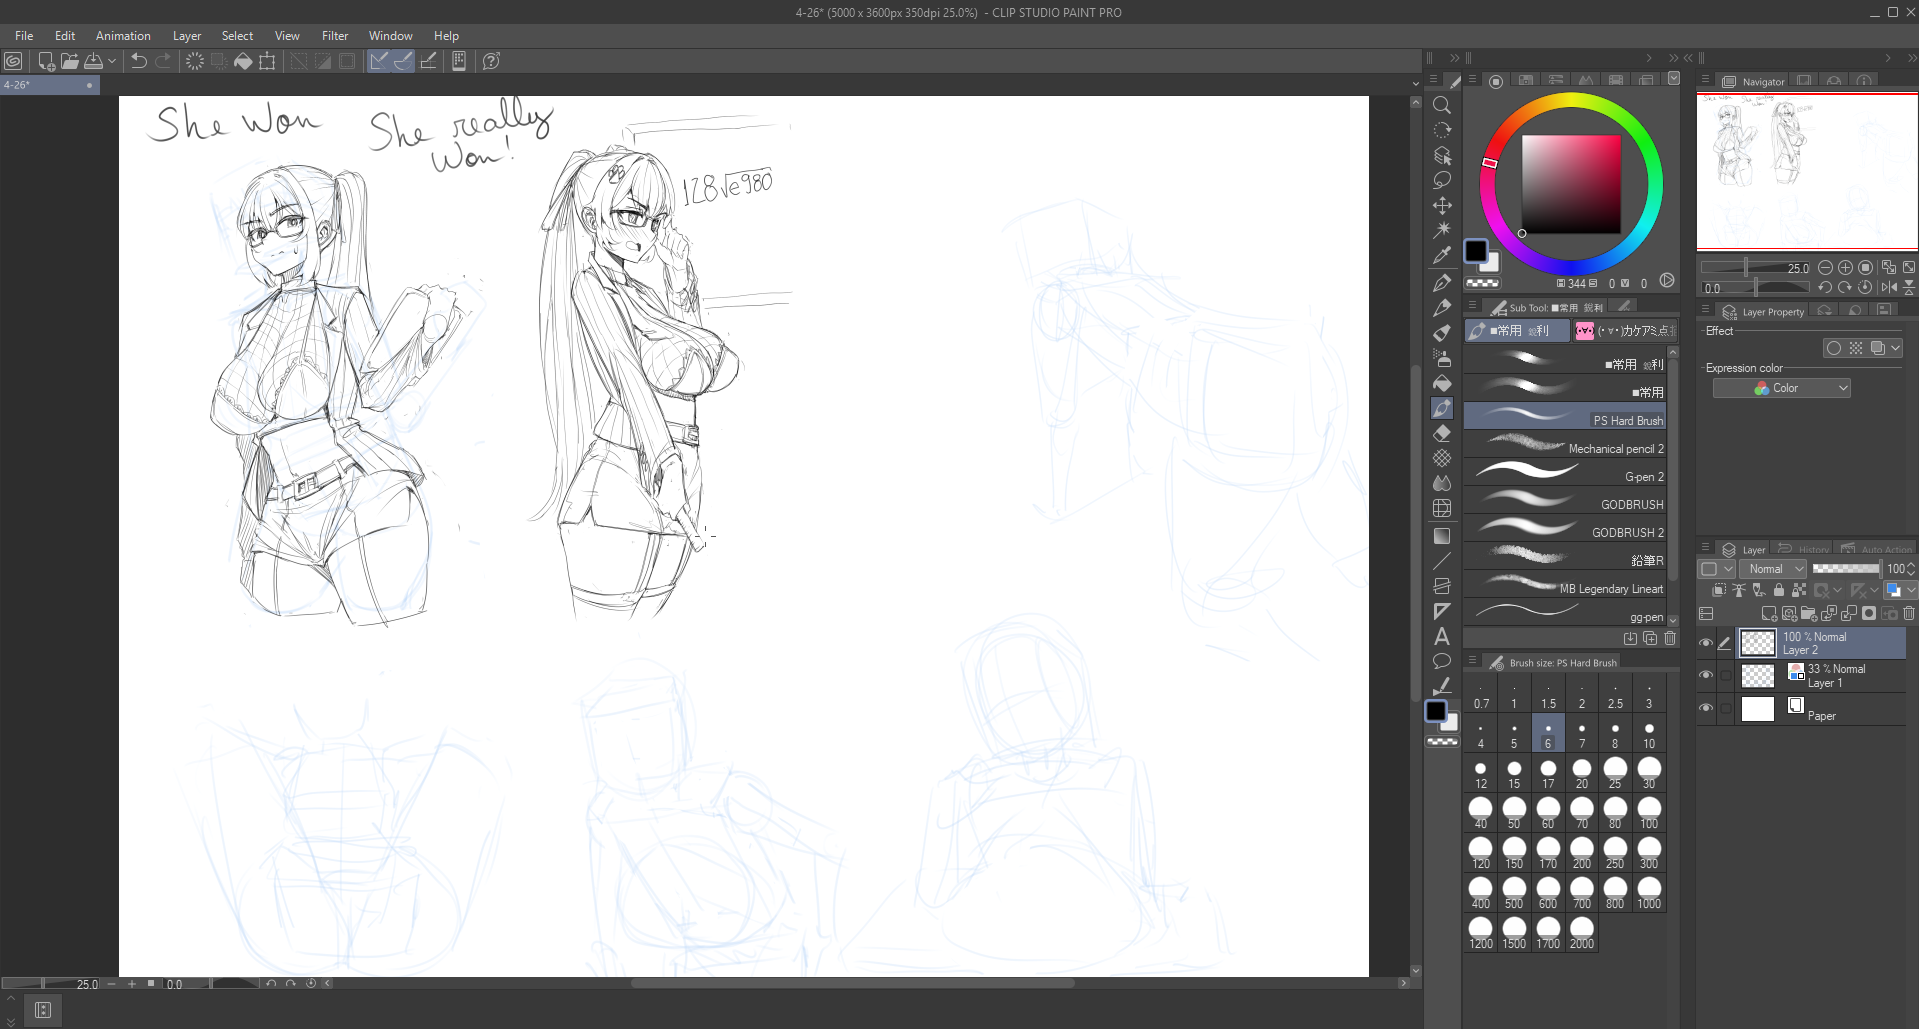The height and width of the screenshot is (1029, 1919).
Task: Select the Zoom magnifier tool
Action: 1442,105
